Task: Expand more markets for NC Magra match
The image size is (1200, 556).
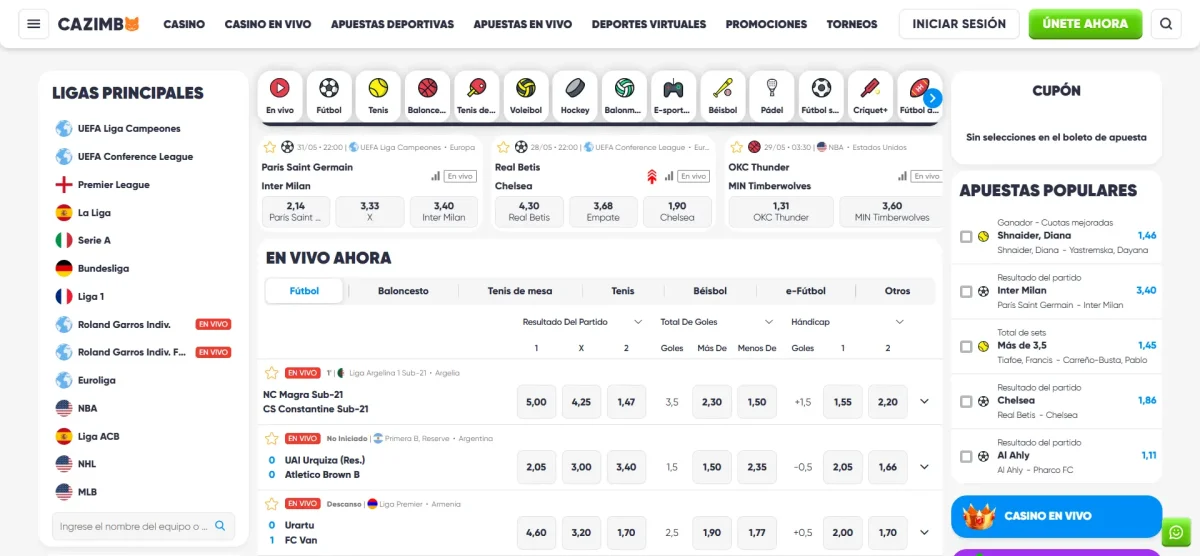Action: (x=924, y=402)
